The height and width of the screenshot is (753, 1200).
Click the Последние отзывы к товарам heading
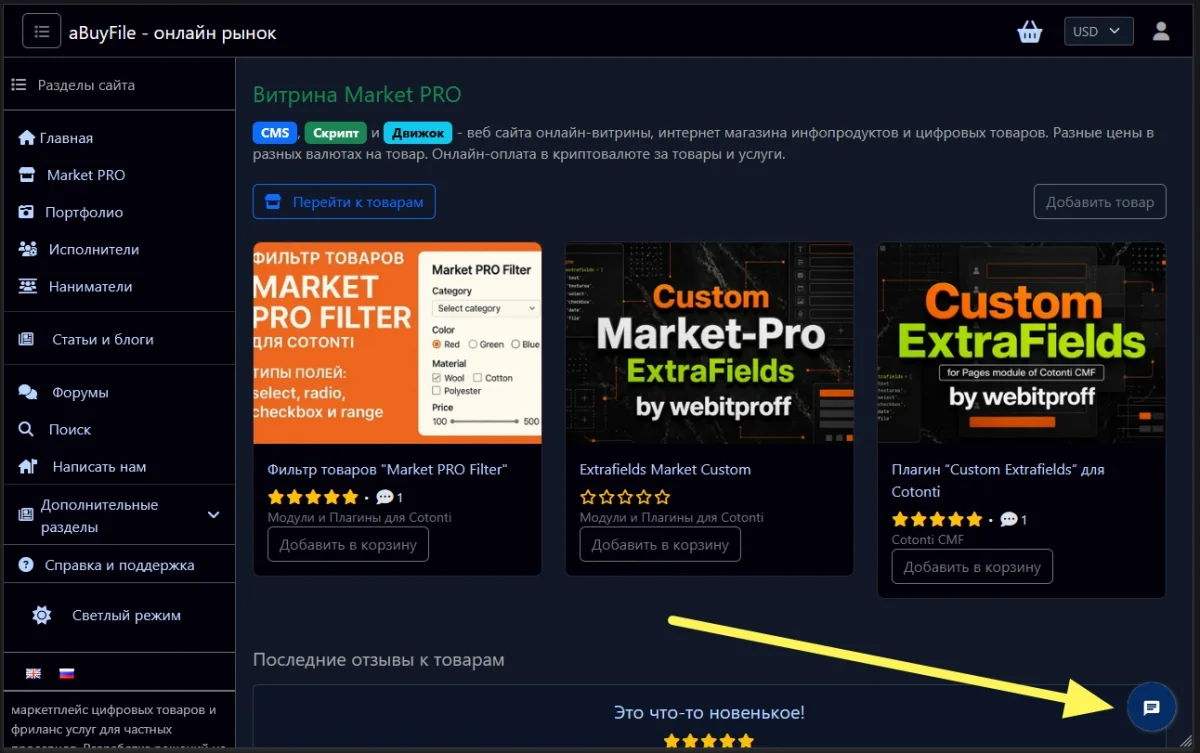(x=378, y=660)
